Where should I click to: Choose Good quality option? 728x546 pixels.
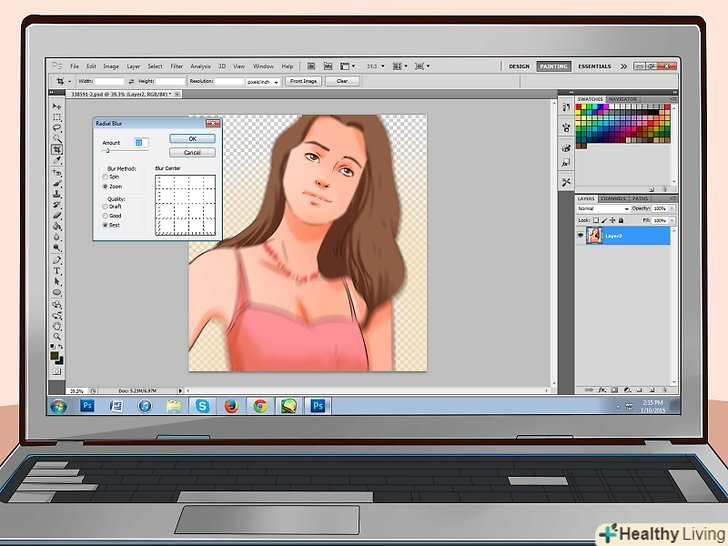104,216
